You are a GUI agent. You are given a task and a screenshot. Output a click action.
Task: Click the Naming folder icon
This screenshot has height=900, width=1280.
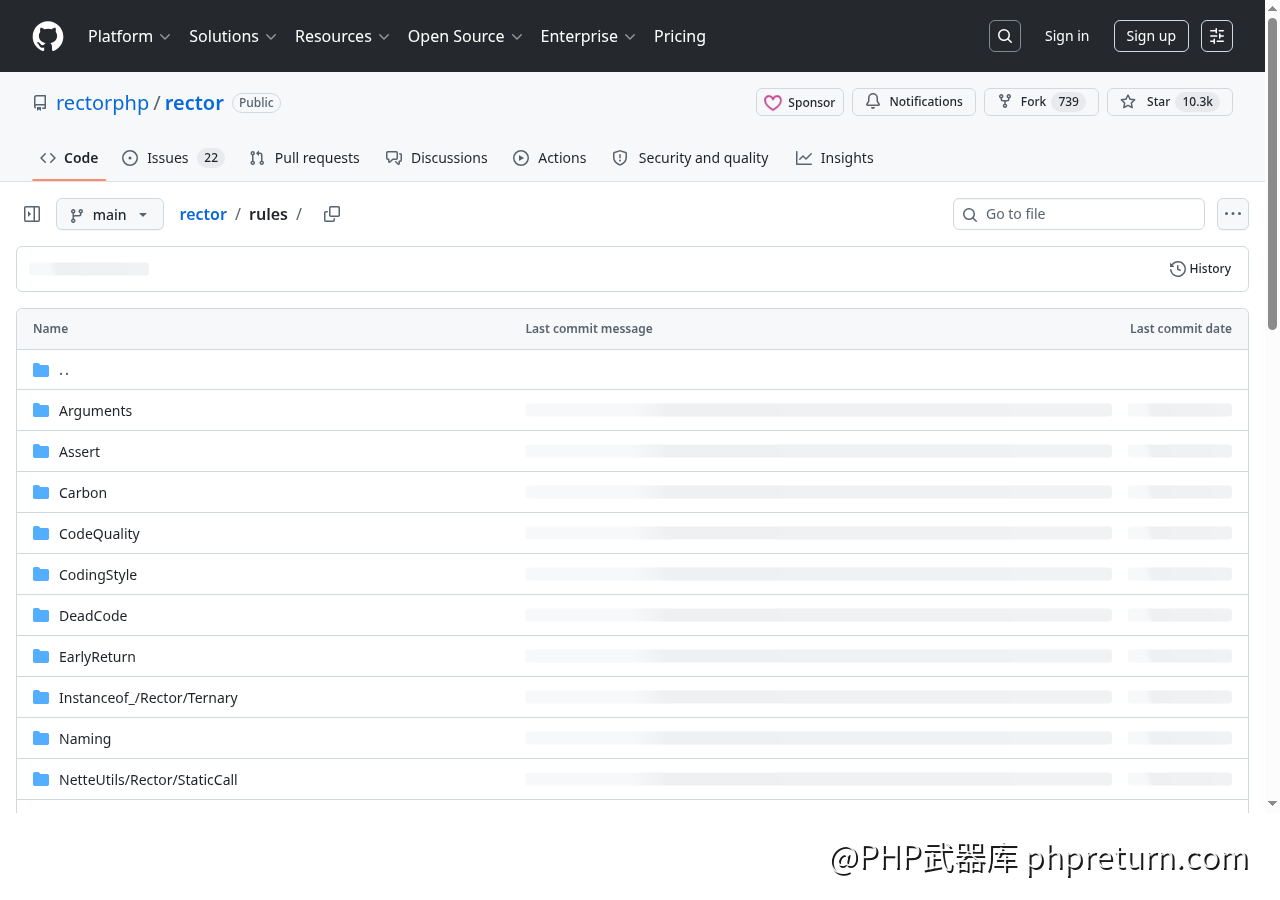(x=41, y=738)
